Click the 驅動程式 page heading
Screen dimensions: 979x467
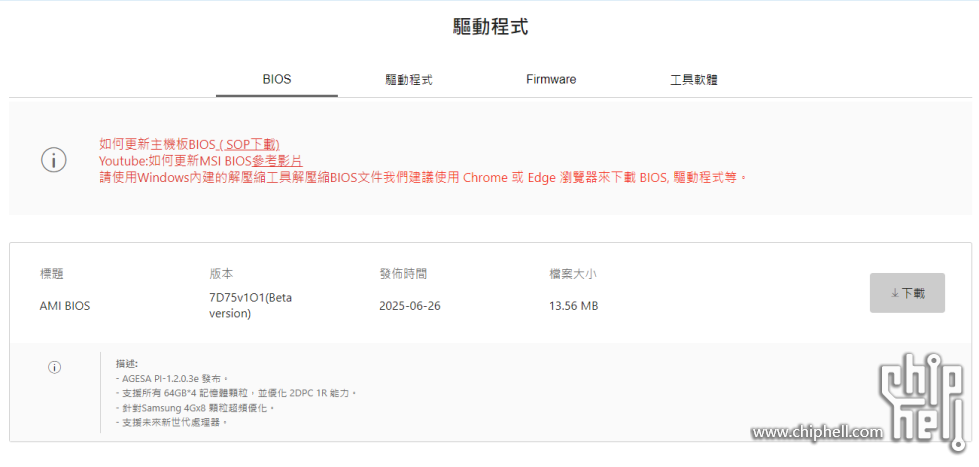(490, 27)
